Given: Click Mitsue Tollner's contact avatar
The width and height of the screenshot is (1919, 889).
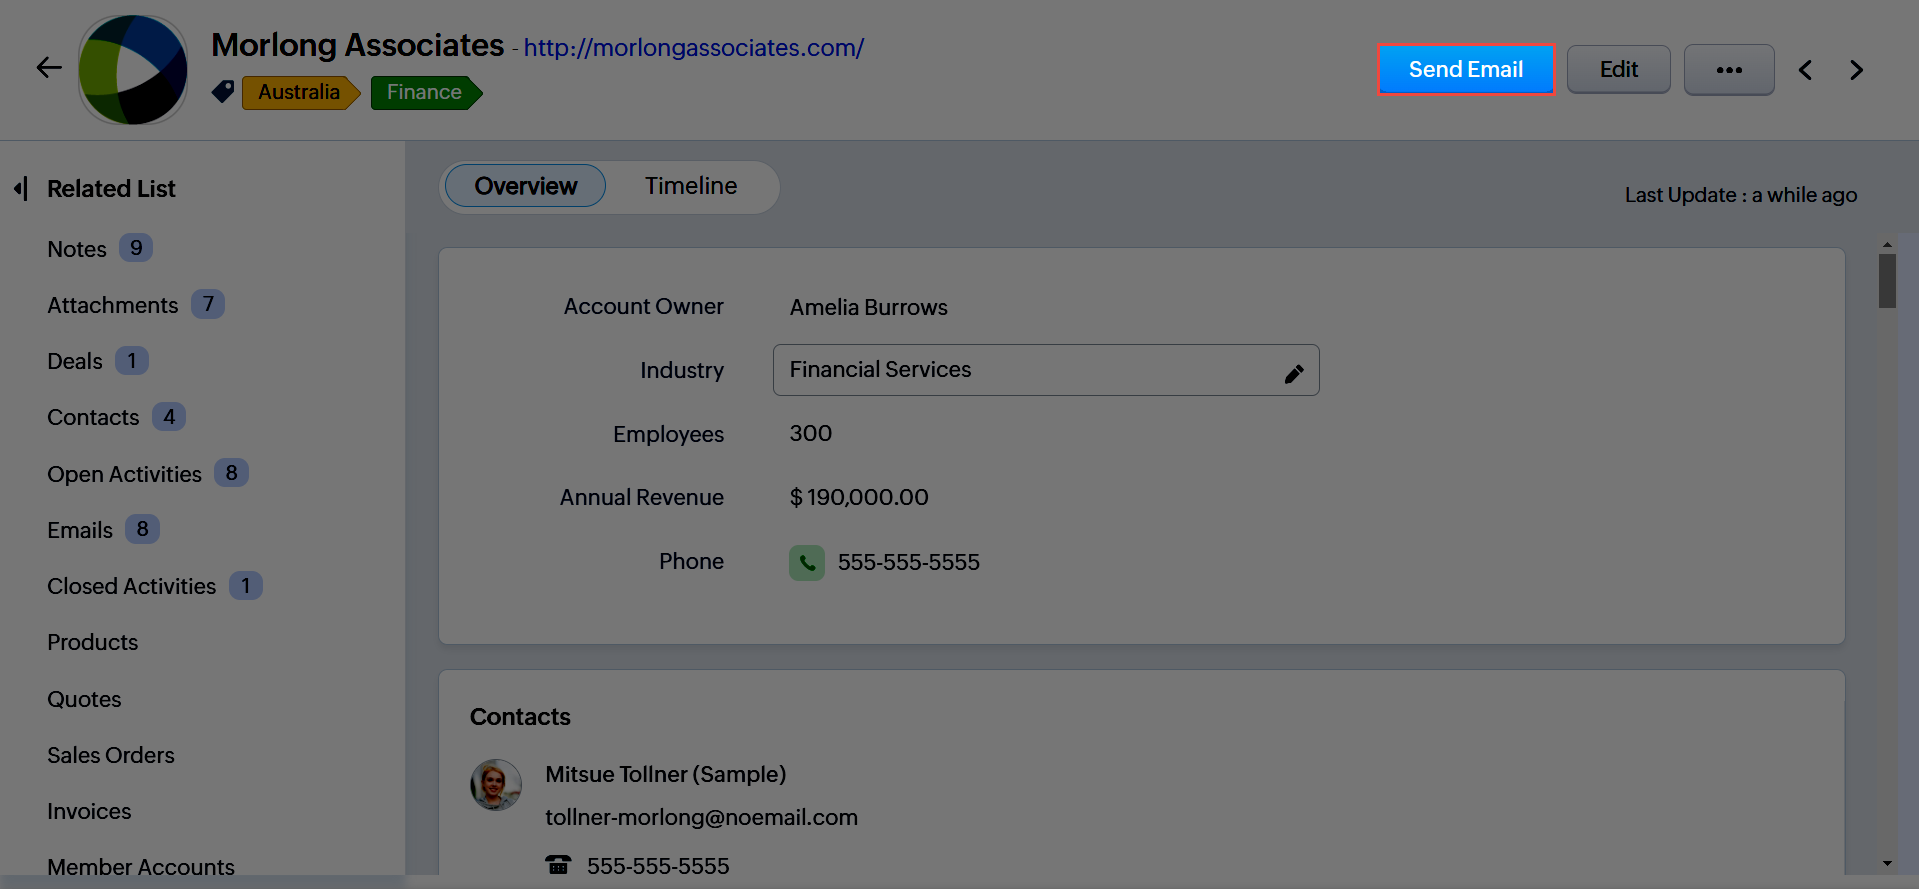Looking at the screenshot, I should click(x=496, y=785).
